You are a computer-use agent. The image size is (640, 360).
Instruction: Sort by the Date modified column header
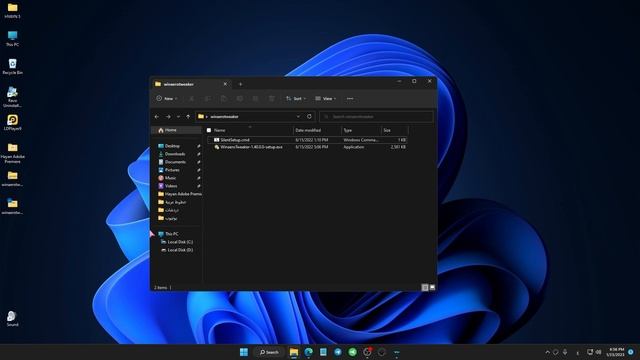(317, 130)
